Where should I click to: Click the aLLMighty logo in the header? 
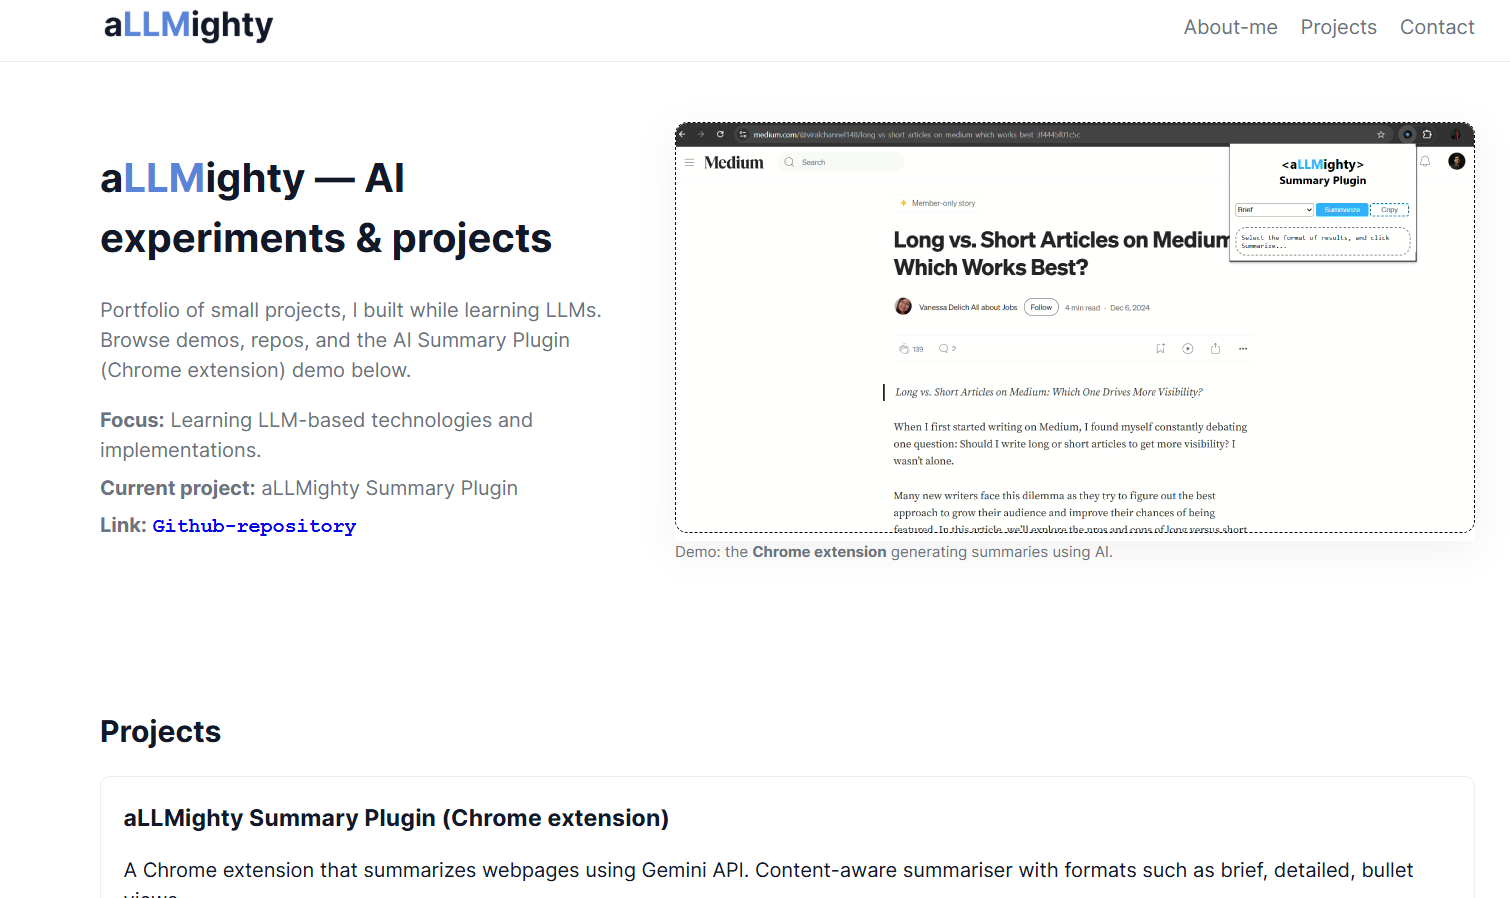click(x=188, y=25)
